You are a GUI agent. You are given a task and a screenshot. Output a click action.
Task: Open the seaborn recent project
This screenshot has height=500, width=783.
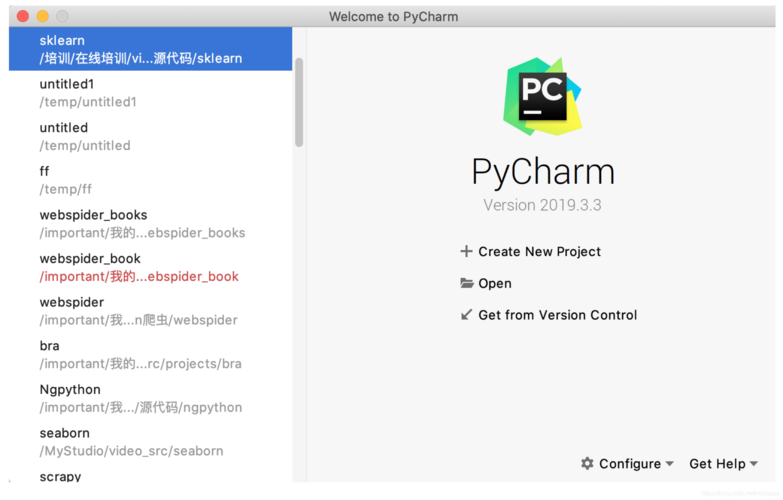coord(150,442)
